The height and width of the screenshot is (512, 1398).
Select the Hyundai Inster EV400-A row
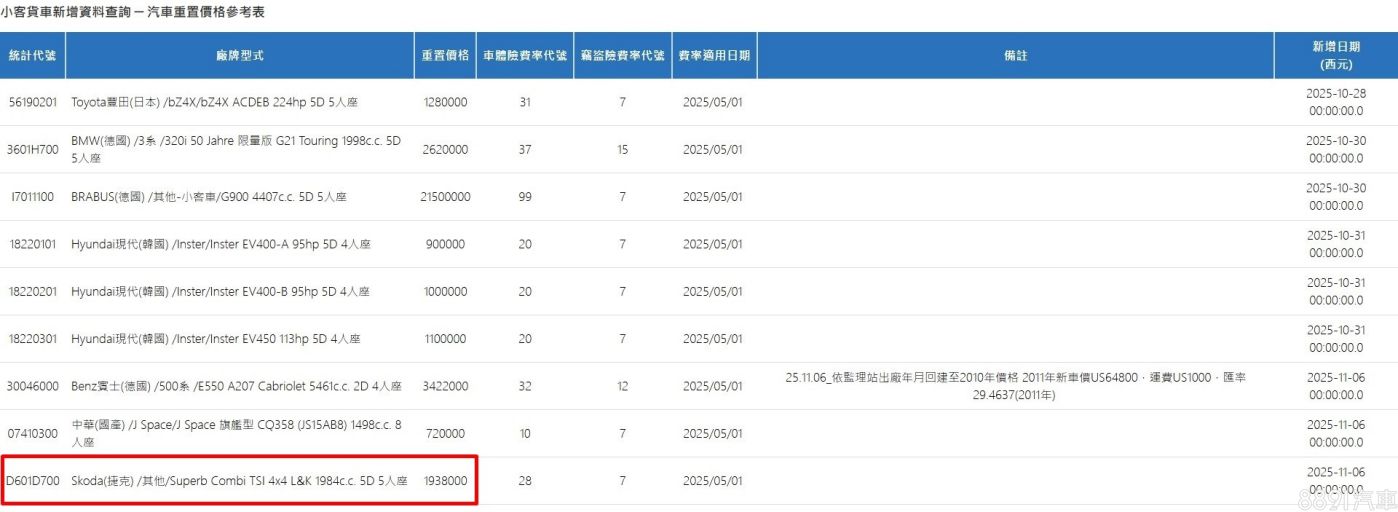pyautogui.click(x=220, y=244)
